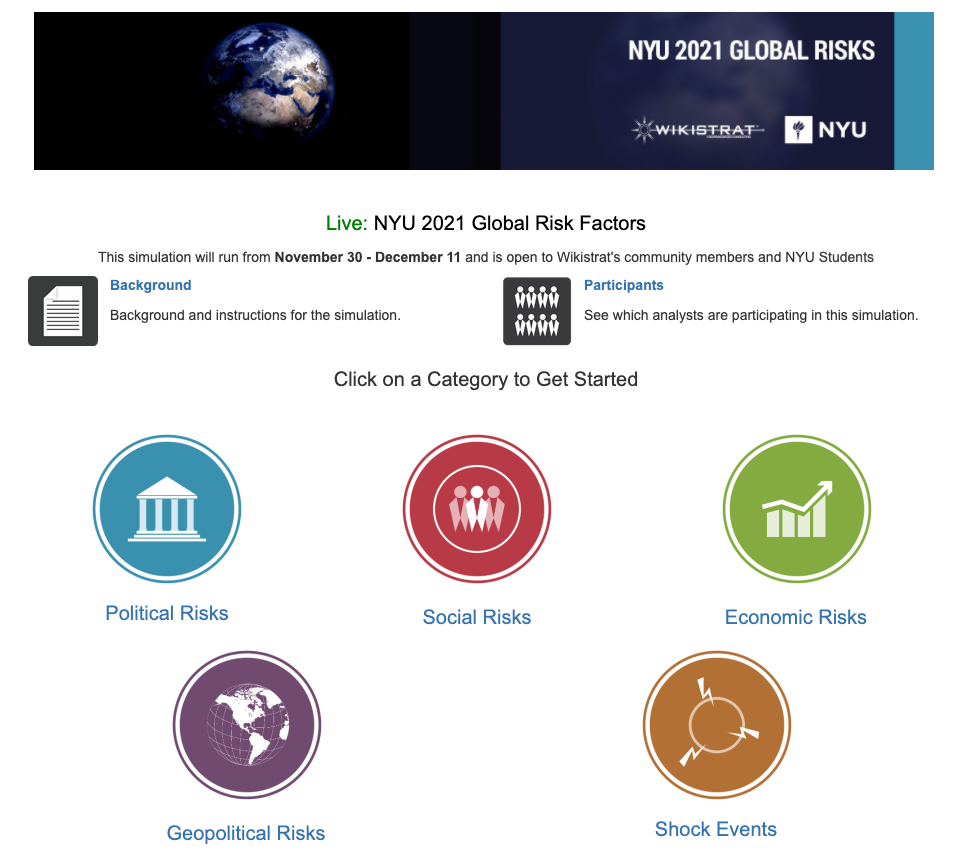The height and width of the screenshot is (854, 958).
Task: Open the Background link
Action: tap(150, 285)
